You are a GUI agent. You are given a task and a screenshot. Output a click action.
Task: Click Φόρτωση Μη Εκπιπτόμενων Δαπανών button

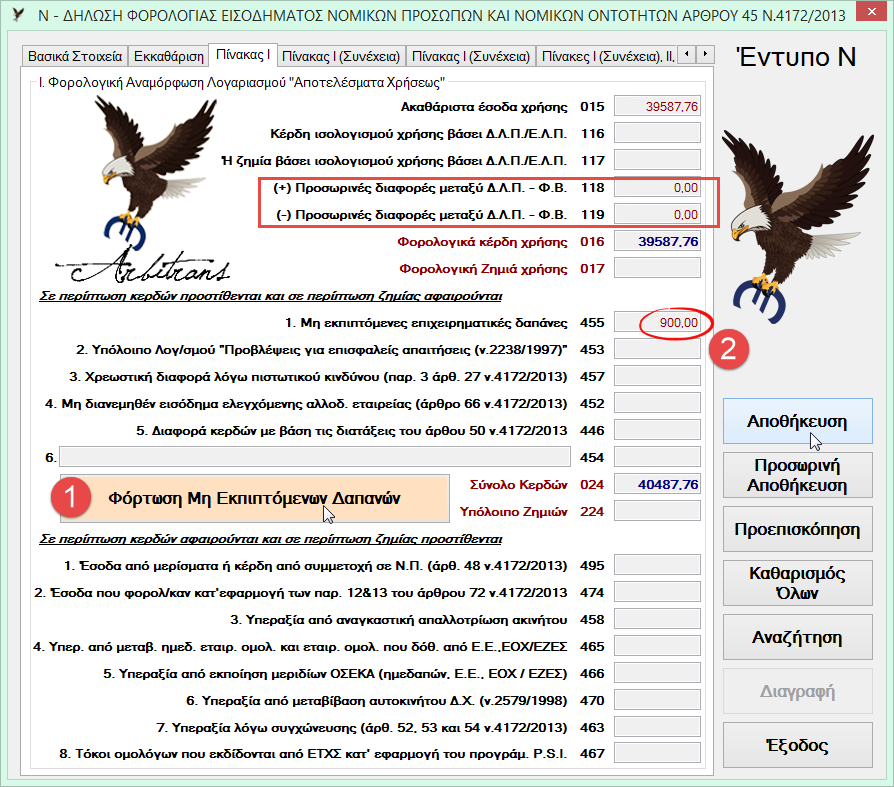coord(254,498)
